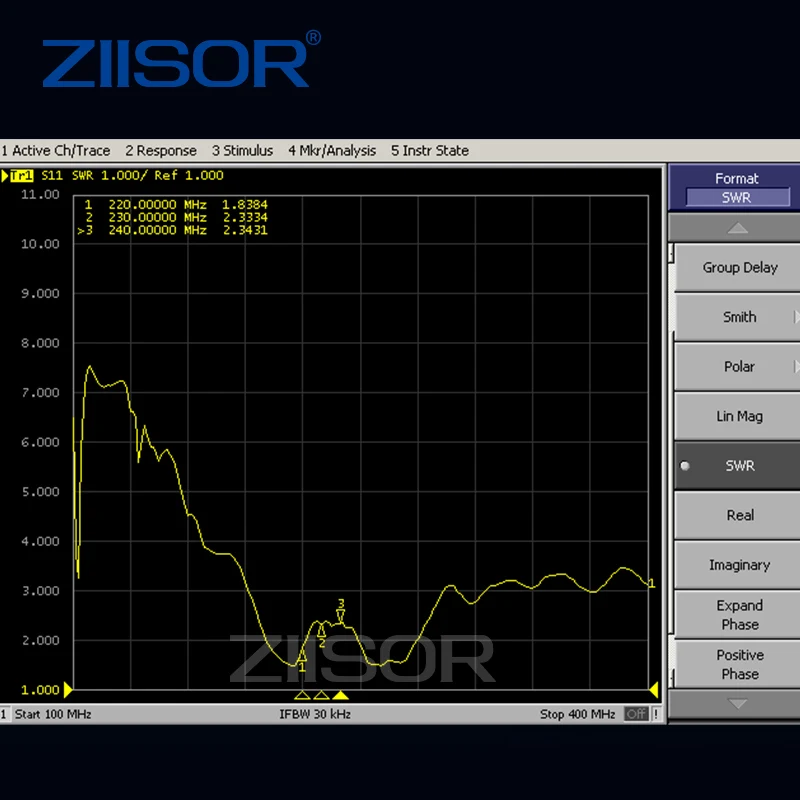The height and width of the screenshot is (800, 800).
Task: Click the 10.00 y-axis value
Action: pos(40,244)
